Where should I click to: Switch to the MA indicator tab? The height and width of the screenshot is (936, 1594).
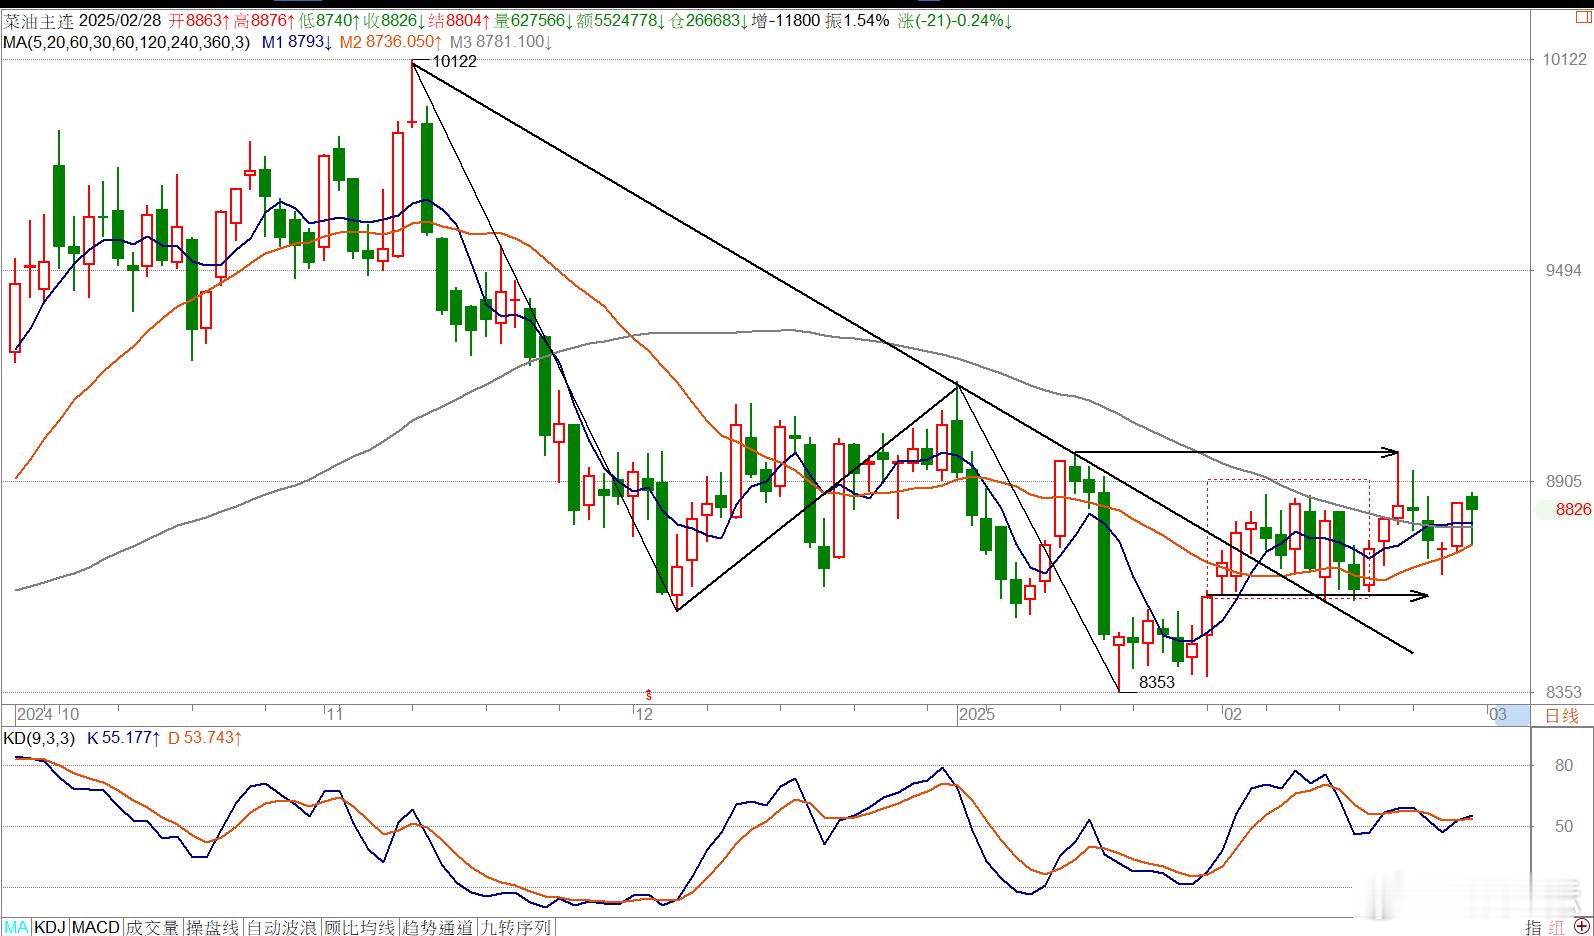click(16, 927)
